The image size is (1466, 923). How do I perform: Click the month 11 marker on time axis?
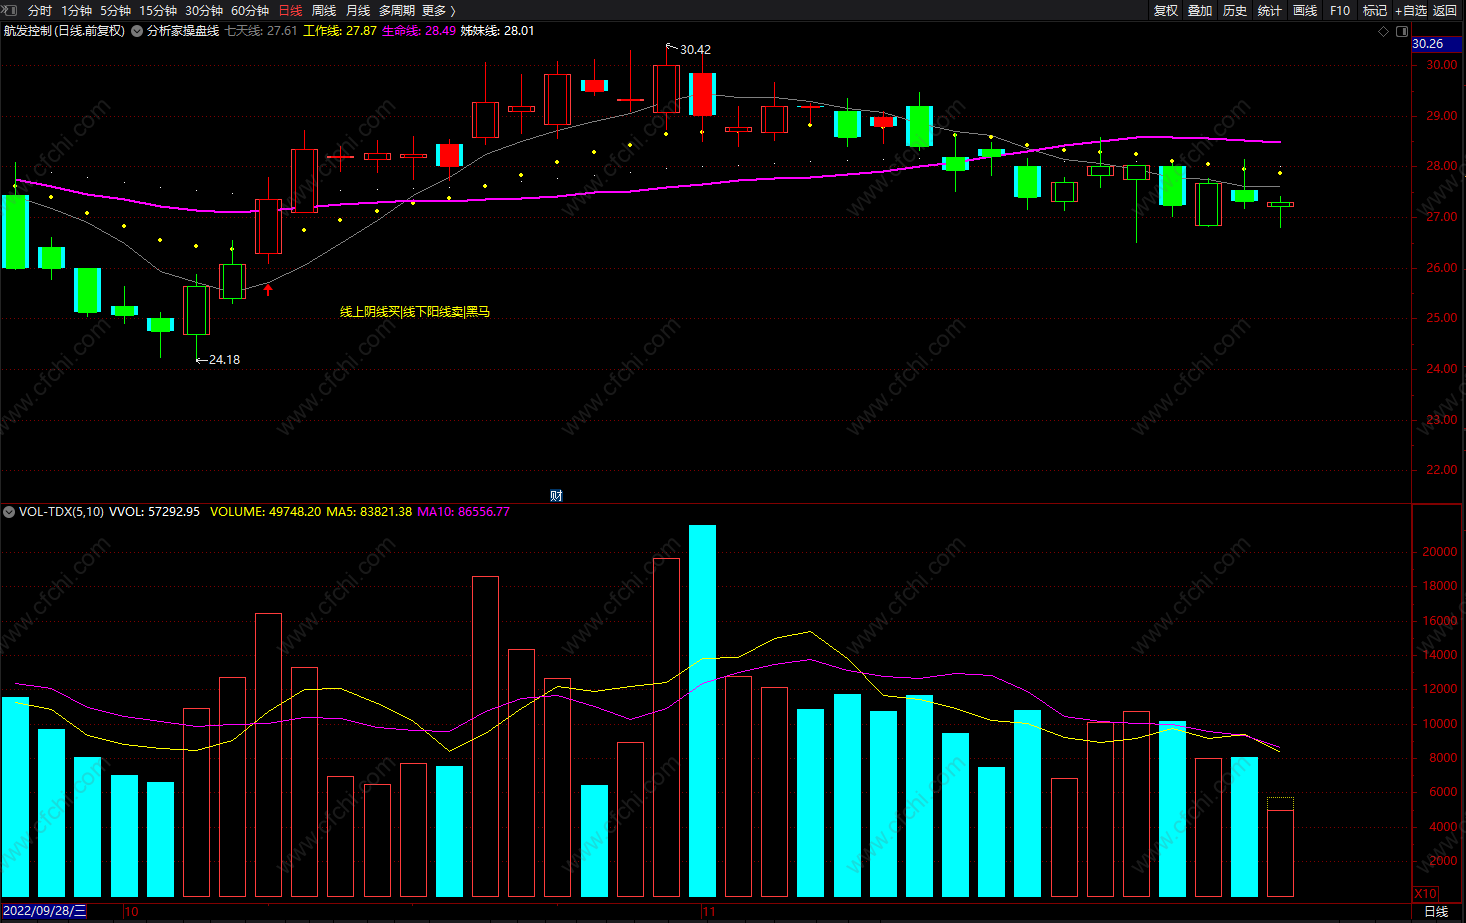(709, 912)
